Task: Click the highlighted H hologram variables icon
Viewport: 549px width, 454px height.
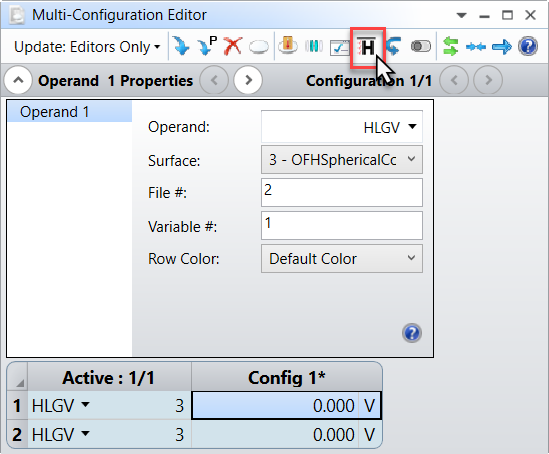Action: pos(367,47)
